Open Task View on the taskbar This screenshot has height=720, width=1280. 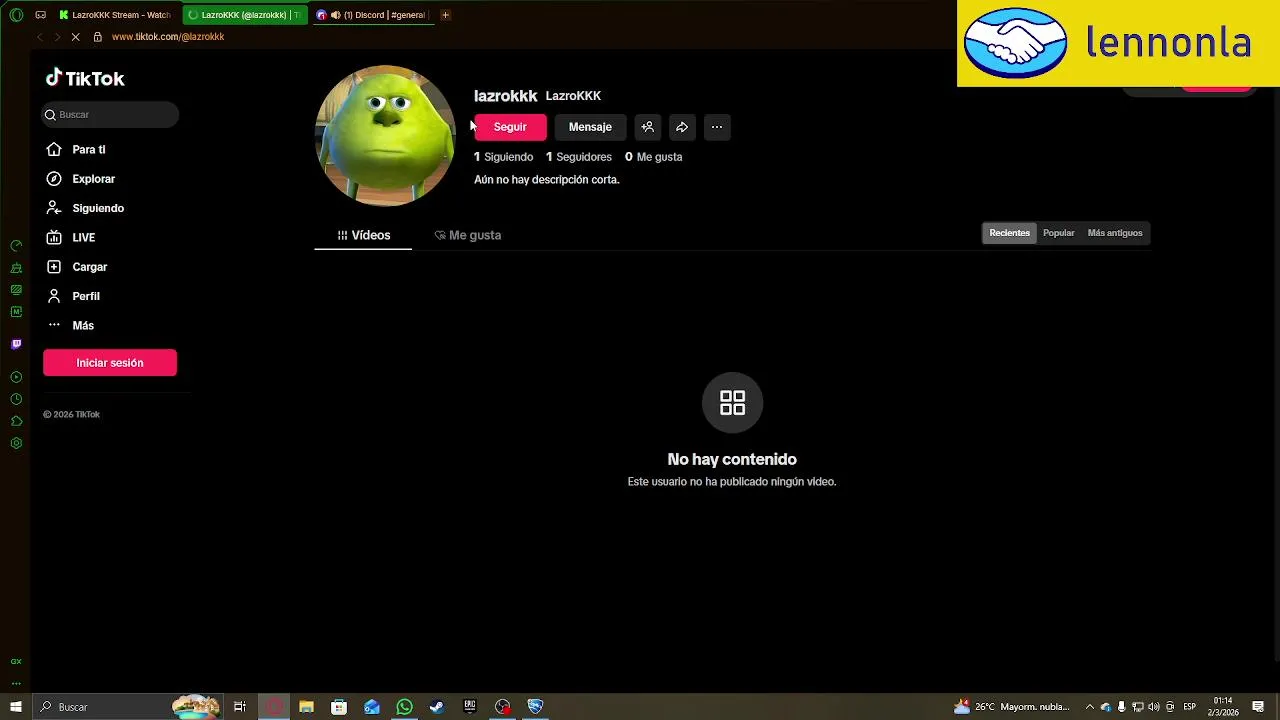(240, 707)
